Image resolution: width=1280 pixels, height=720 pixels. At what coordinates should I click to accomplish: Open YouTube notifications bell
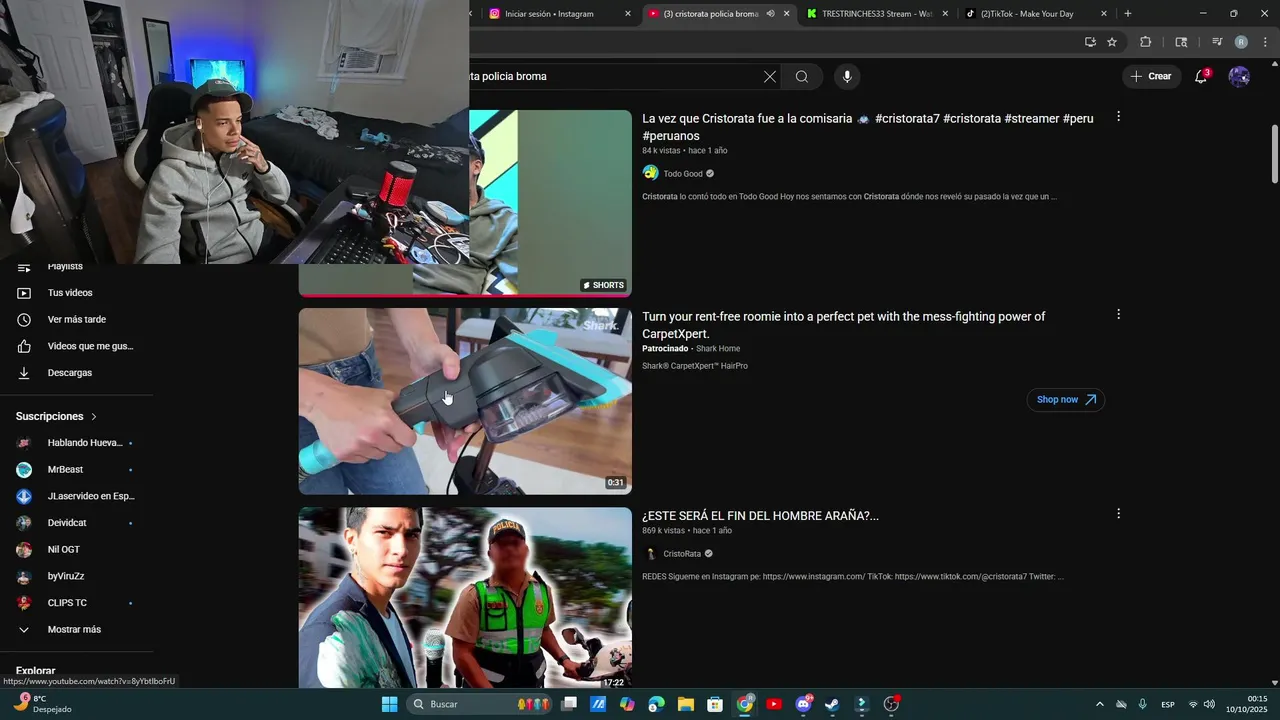1201,76
